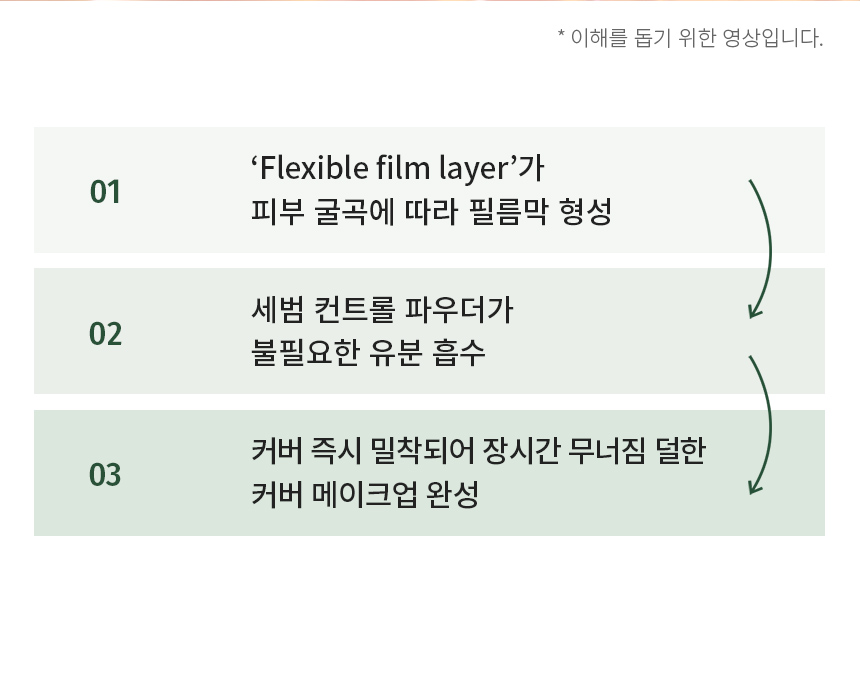The width and height of the screenshot is (860, 695).
Task: Click the arrowhead pointing at step 02 row
Action: tap(756, 312)
